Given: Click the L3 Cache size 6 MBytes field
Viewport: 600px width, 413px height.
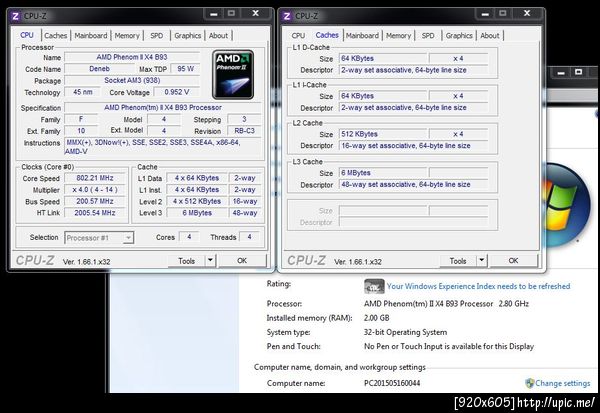Looking at the screenshot, I should (x=383, y=173).
